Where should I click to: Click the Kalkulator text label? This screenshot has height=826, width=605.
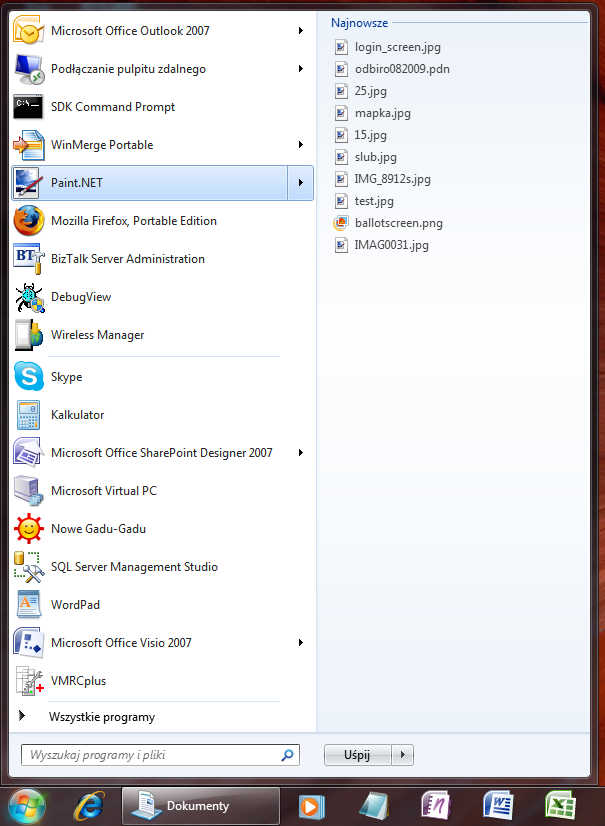[x=77, y=415]
